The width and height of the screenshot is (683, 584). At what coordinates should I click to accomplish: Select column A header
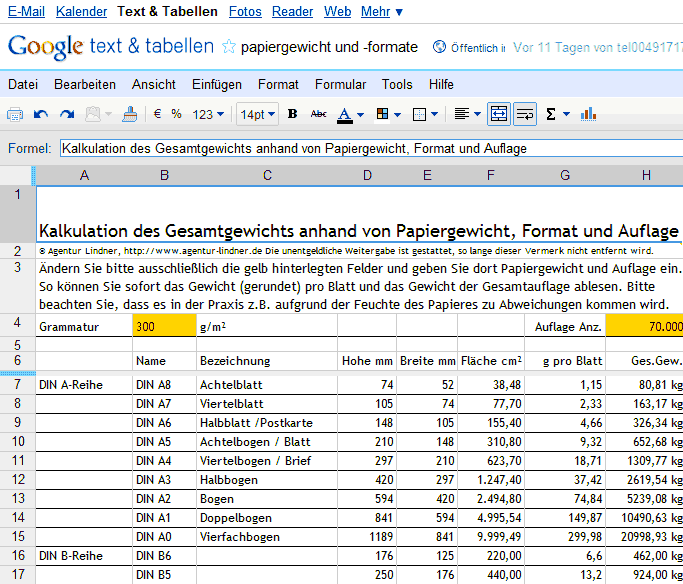[x=85, y=176]
